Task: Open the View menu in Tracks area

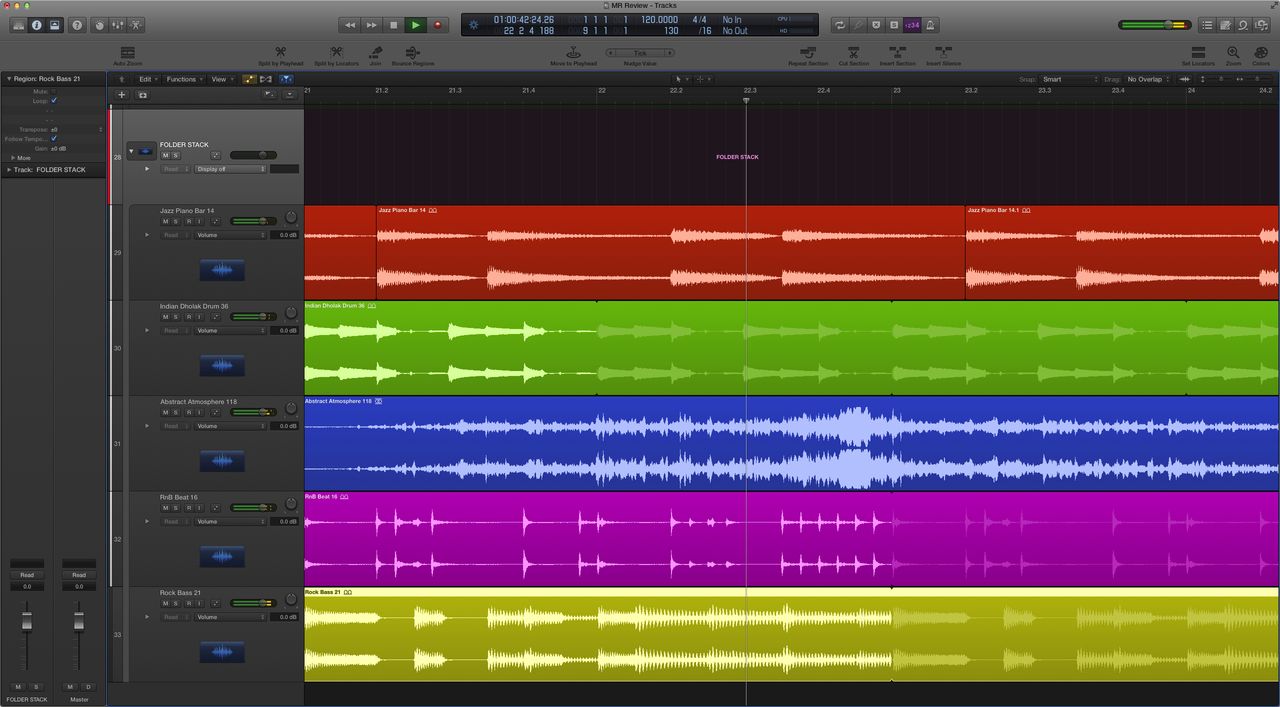Action: point(221,79)
